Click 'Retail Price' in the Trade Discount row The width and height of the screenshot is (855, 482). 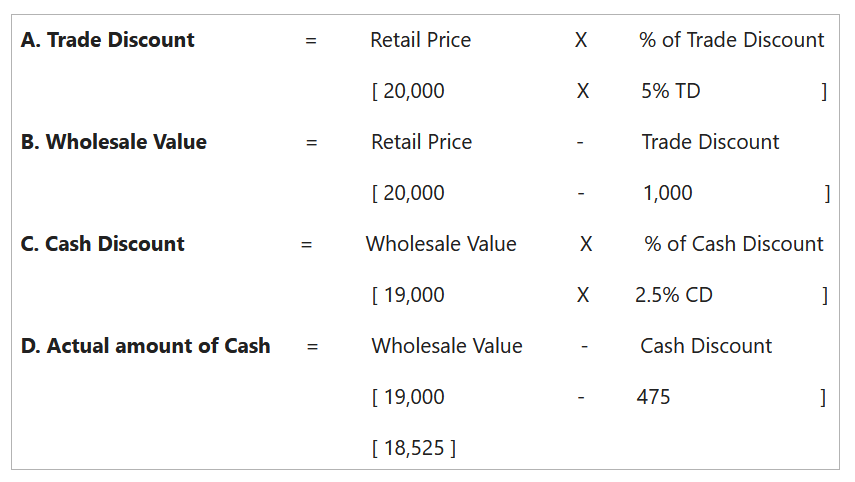(x=420, y=40)
